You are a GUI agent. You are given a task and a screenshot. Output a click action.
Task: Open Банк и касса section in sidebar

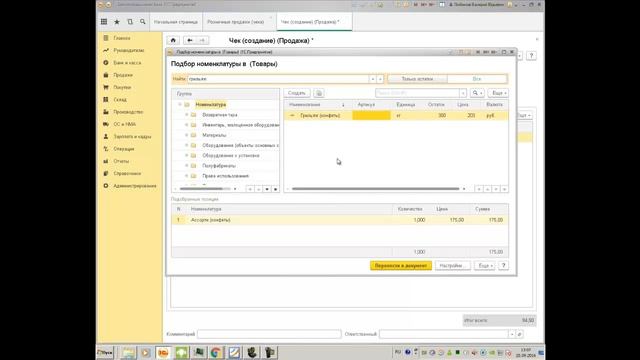127,63
